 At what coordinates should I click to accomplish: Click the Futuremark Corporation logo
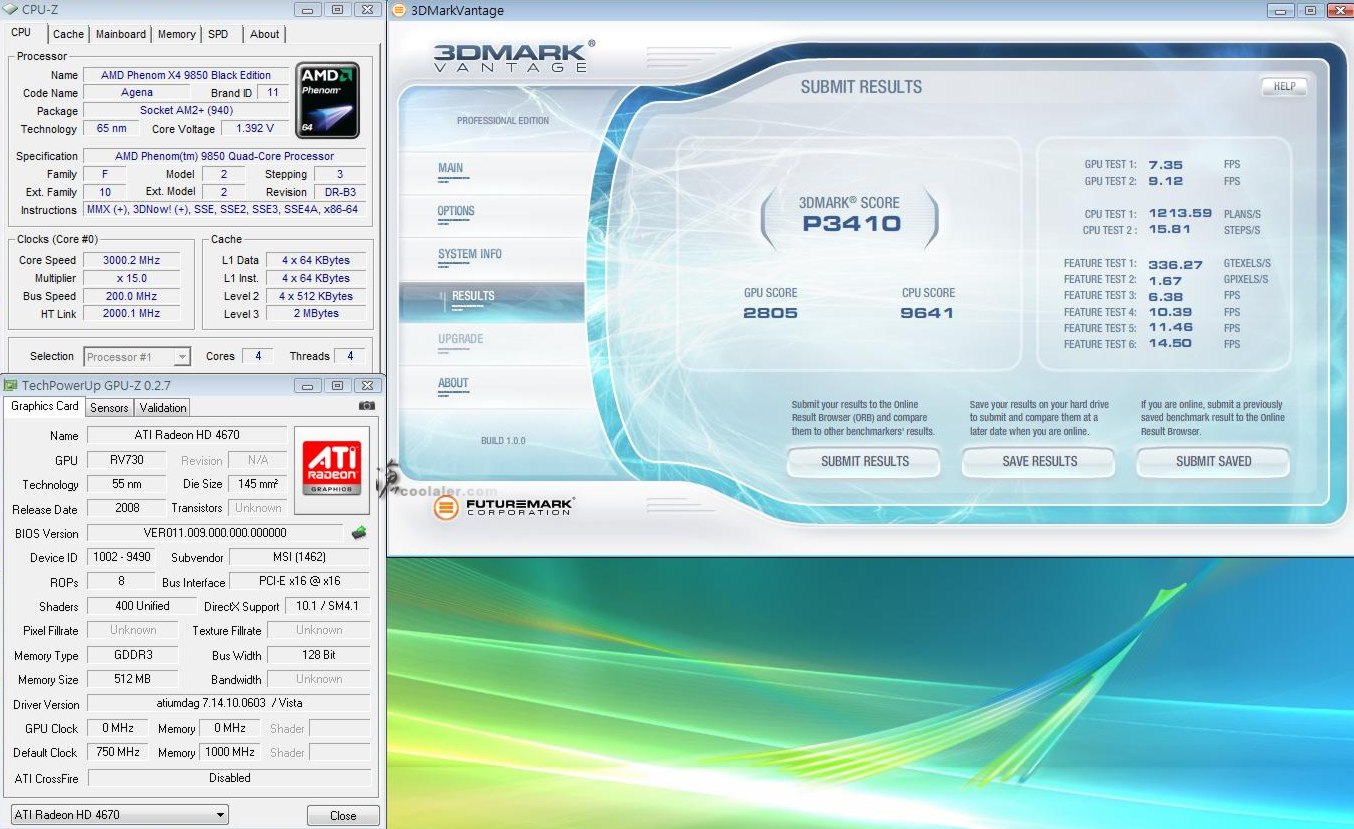coord(502,507)
